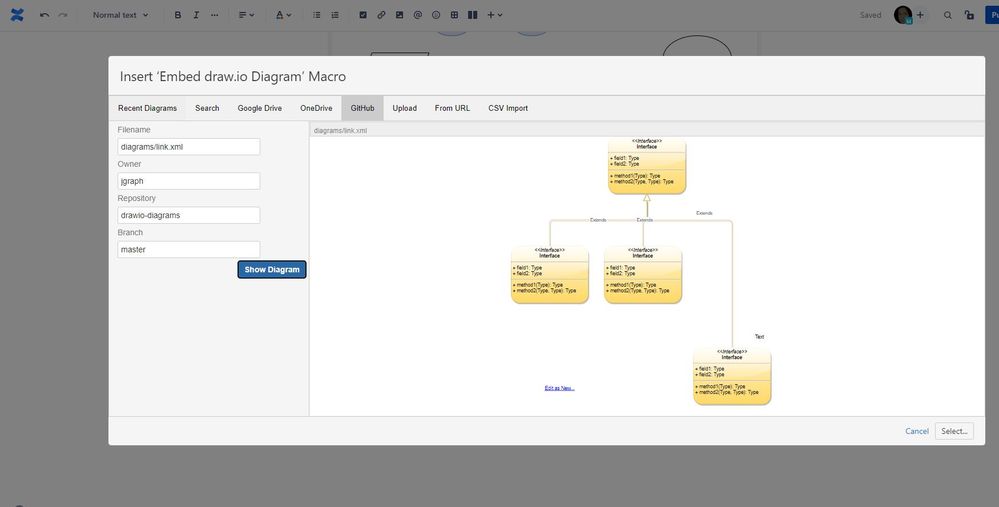This screenshot has width=999, height=507.
Task: Insert an image or file
Action: 399,15
